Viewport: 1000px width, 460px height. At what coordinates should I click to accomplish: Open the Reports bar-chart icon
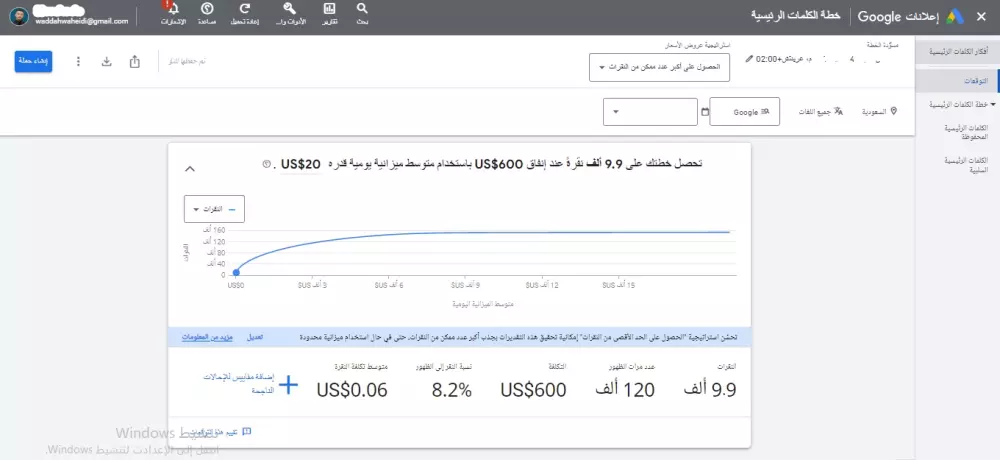pyautogui.click(x=329, y=9)
